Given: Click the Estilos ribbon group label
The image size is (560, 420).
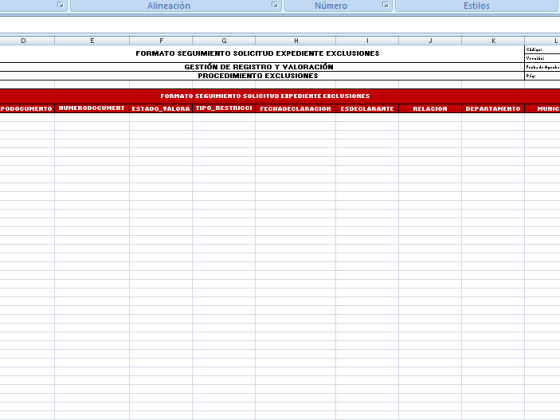Looking at the screenshot, I should click(x=476, y=6).
